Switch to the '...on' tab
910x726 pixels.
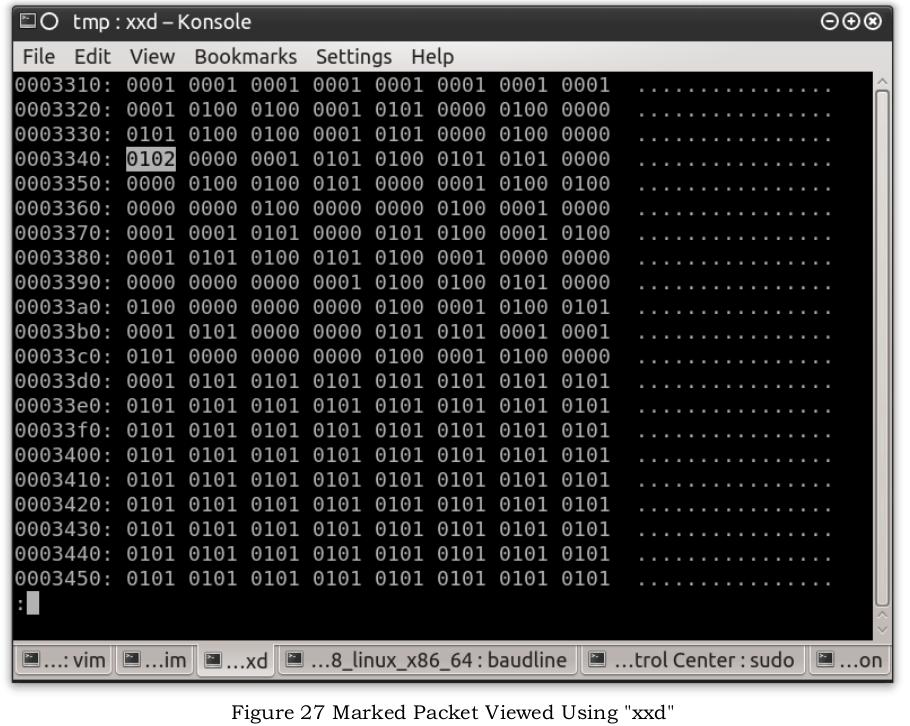849,660
